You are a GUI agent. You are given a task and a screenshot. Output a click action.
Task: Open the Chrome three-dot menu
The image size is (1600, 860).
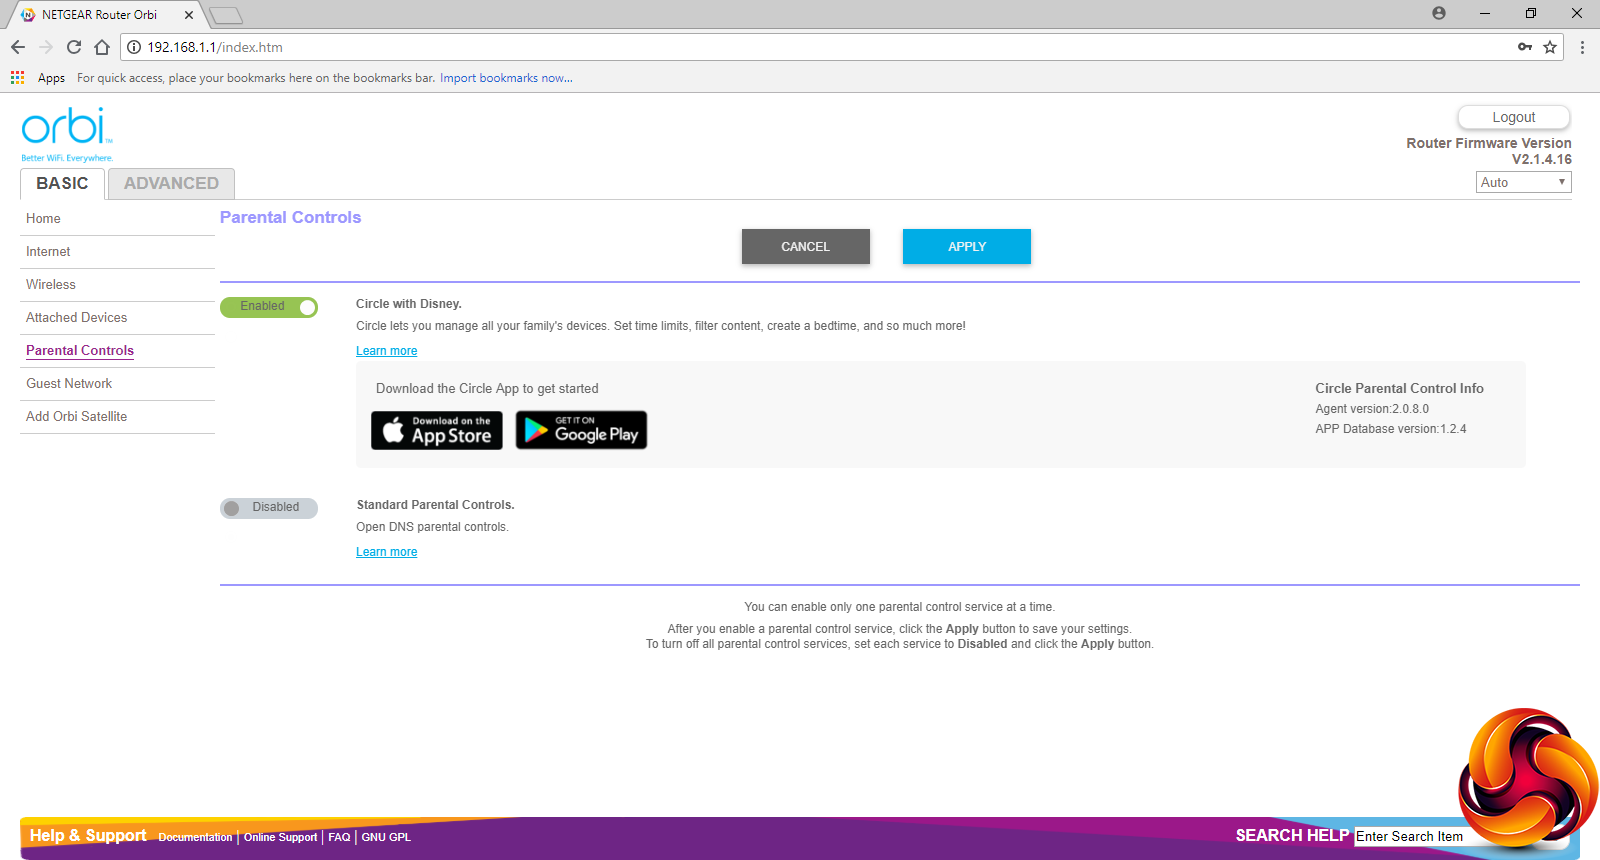pos(1582,47)
